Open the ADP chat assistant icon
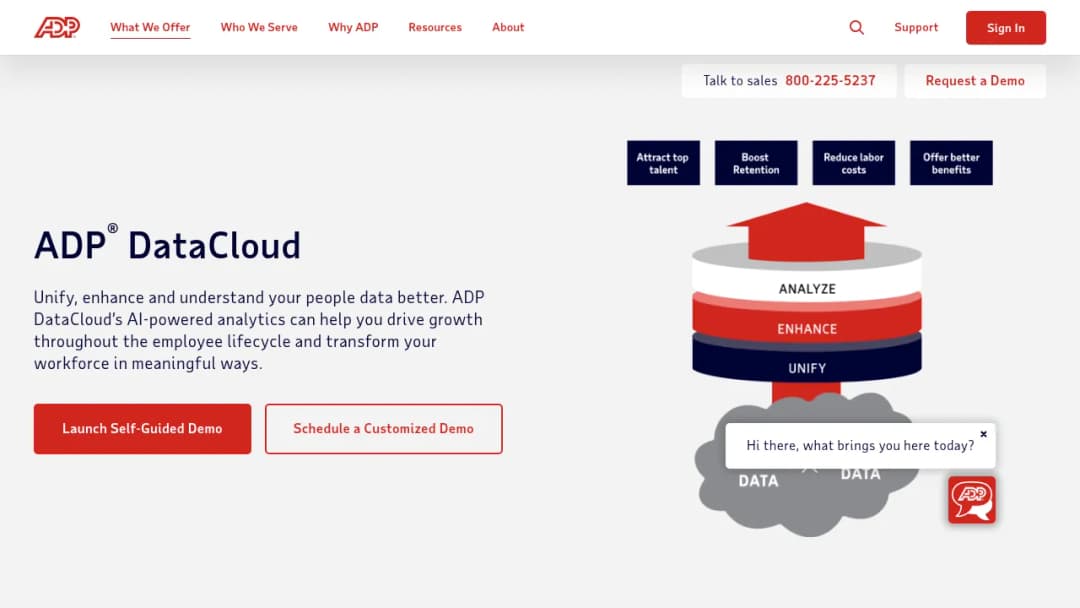The image size is (1080, 608). pyautogui.click(x=972, y=500)
